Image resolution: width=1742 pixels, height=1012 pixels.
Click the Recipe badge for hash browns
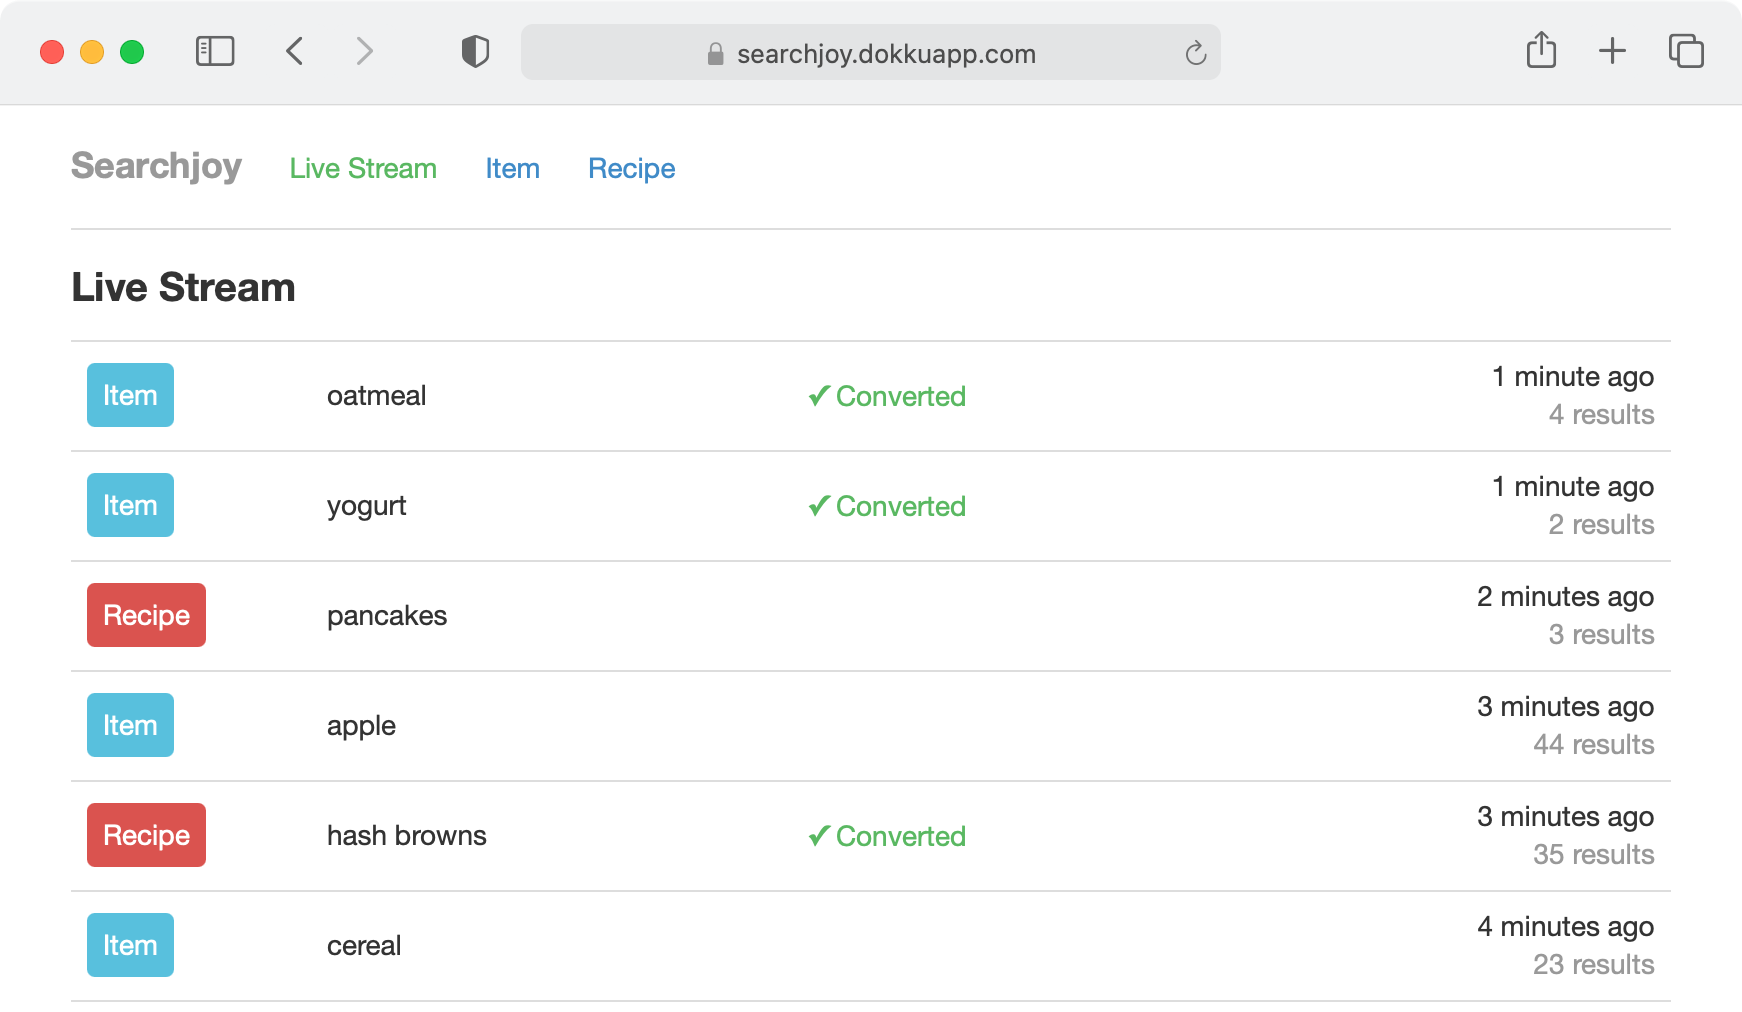[146, 835]
